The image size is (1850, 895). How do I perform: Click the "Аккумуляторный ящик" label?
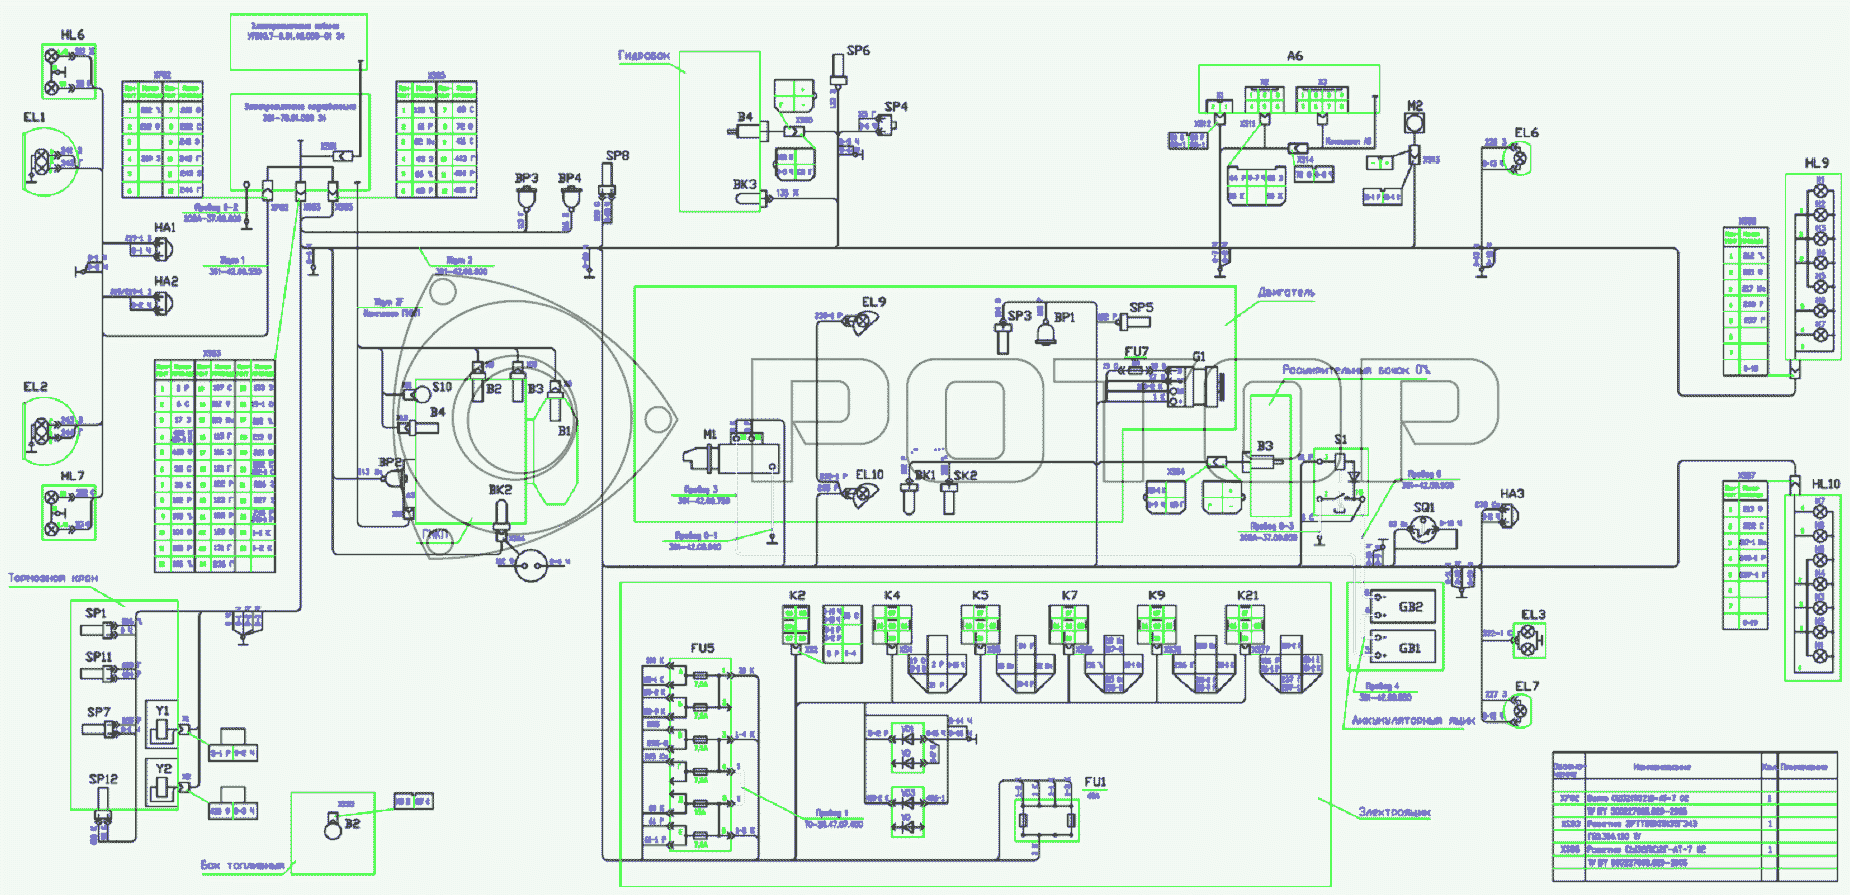pyautogui.click(x=1413, y=720)
